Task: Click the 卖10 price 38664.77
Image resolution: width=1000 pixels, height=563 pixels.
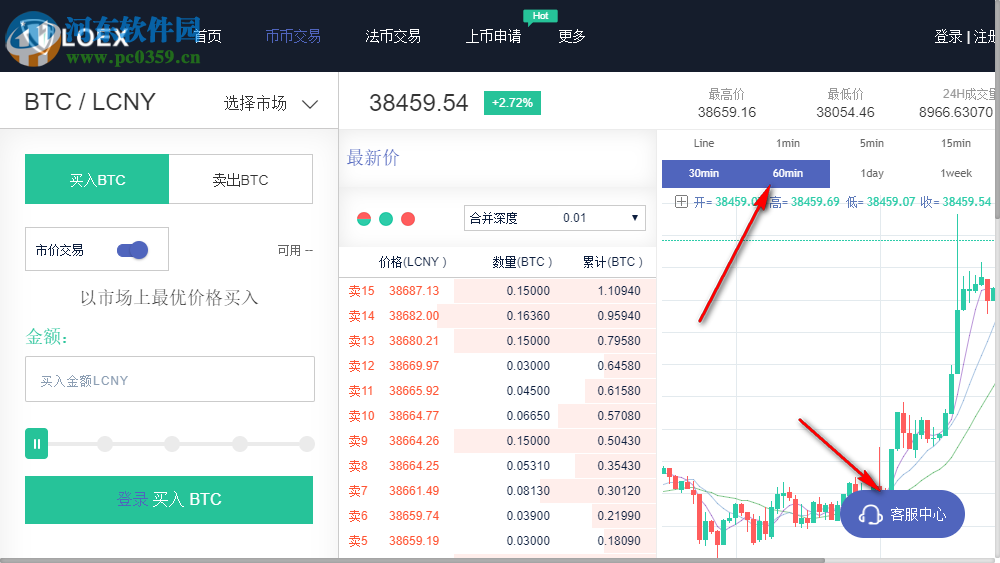Action: [414, 416]
